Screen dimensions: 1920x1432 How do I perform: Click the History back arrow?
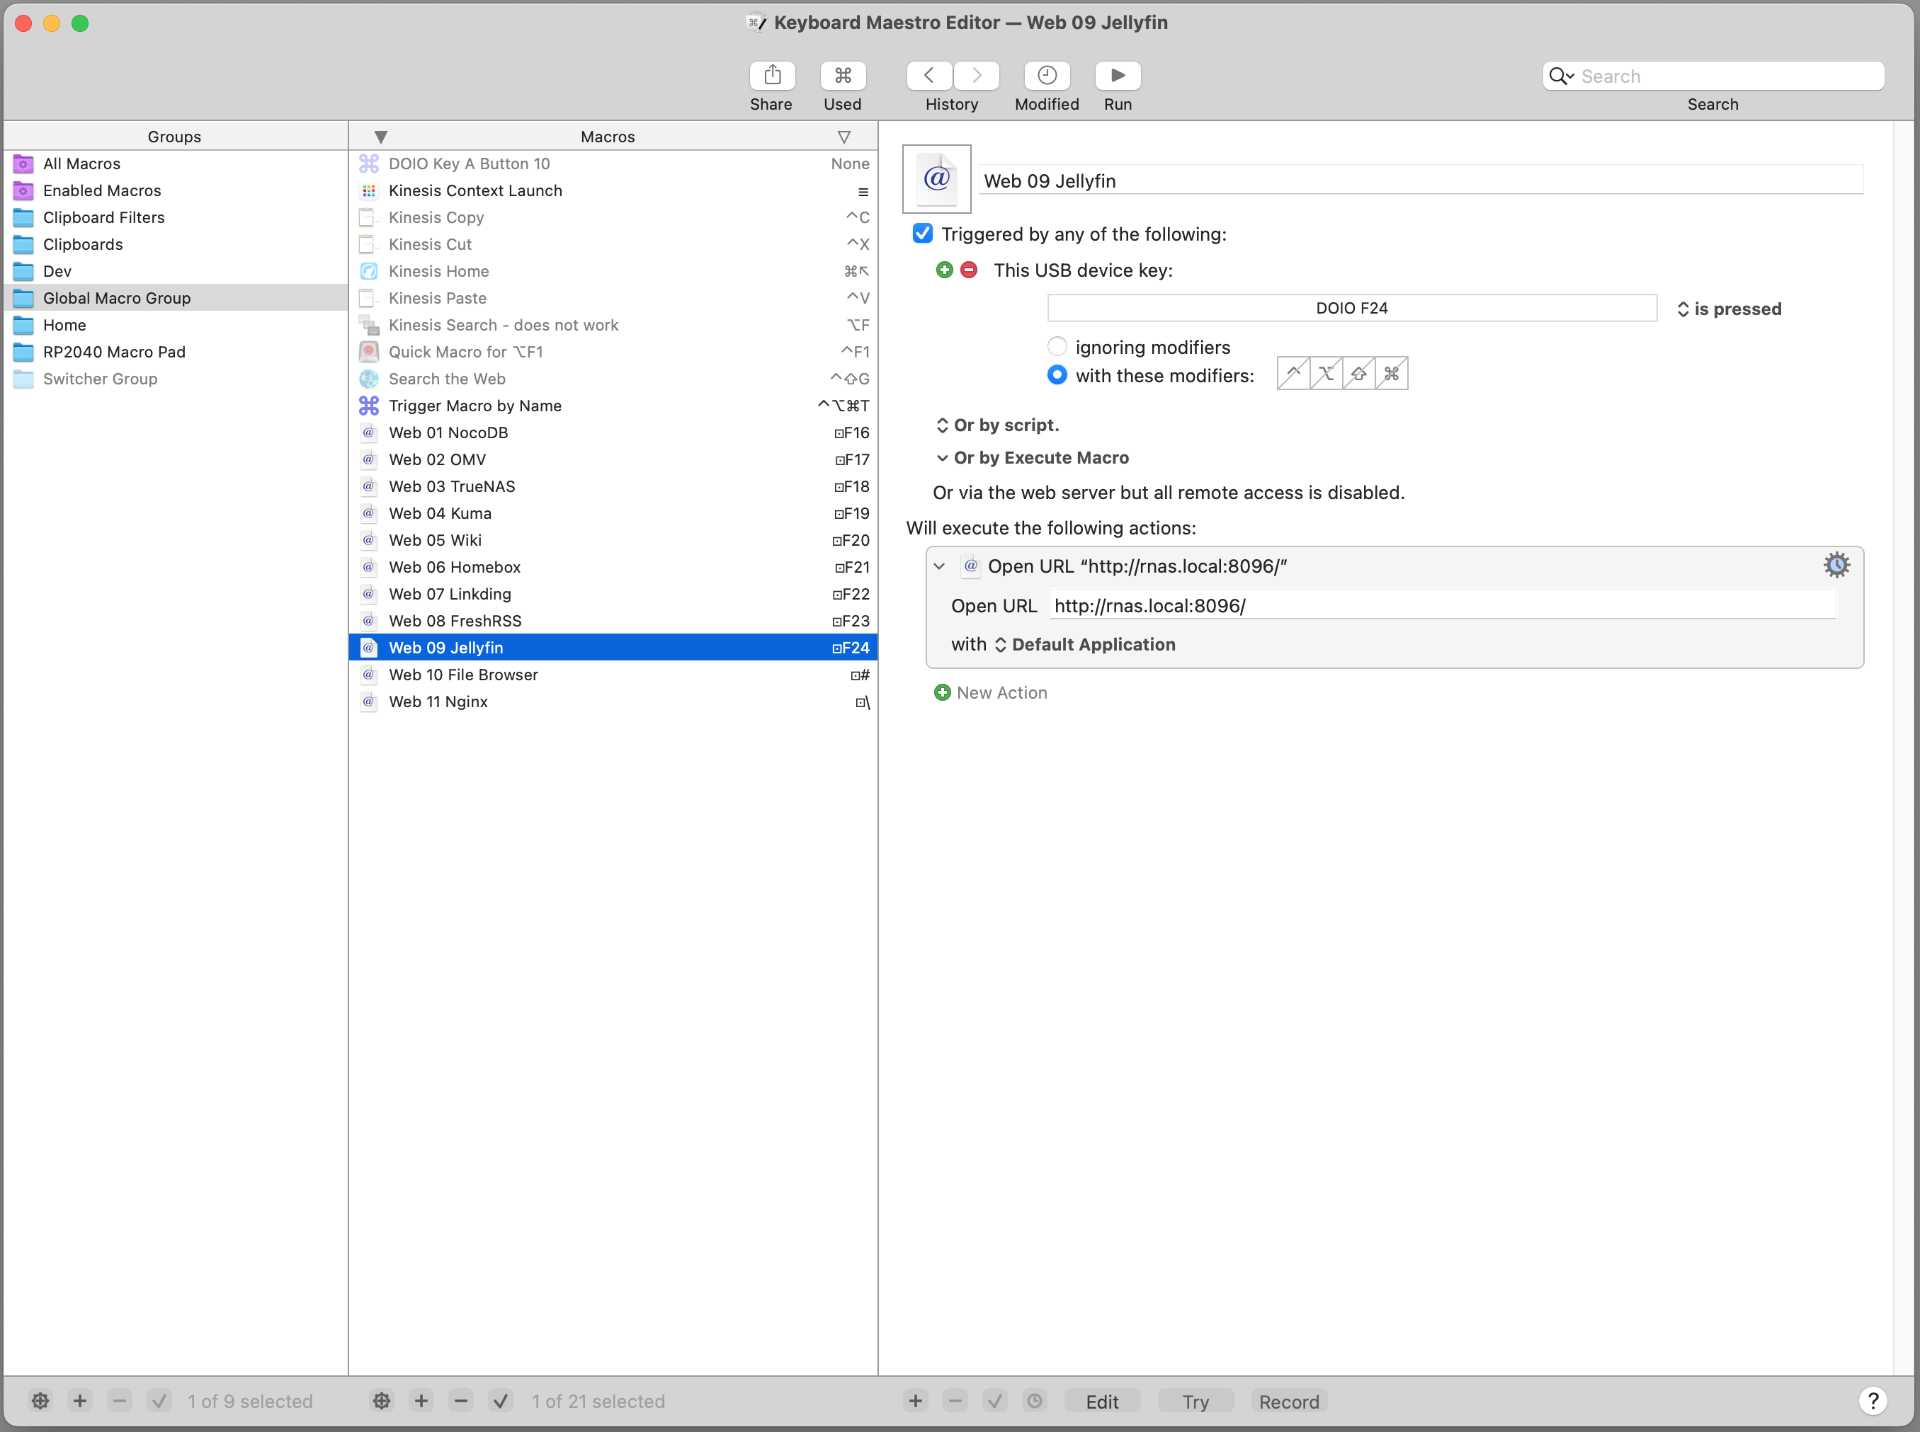(x=928, y=75)
